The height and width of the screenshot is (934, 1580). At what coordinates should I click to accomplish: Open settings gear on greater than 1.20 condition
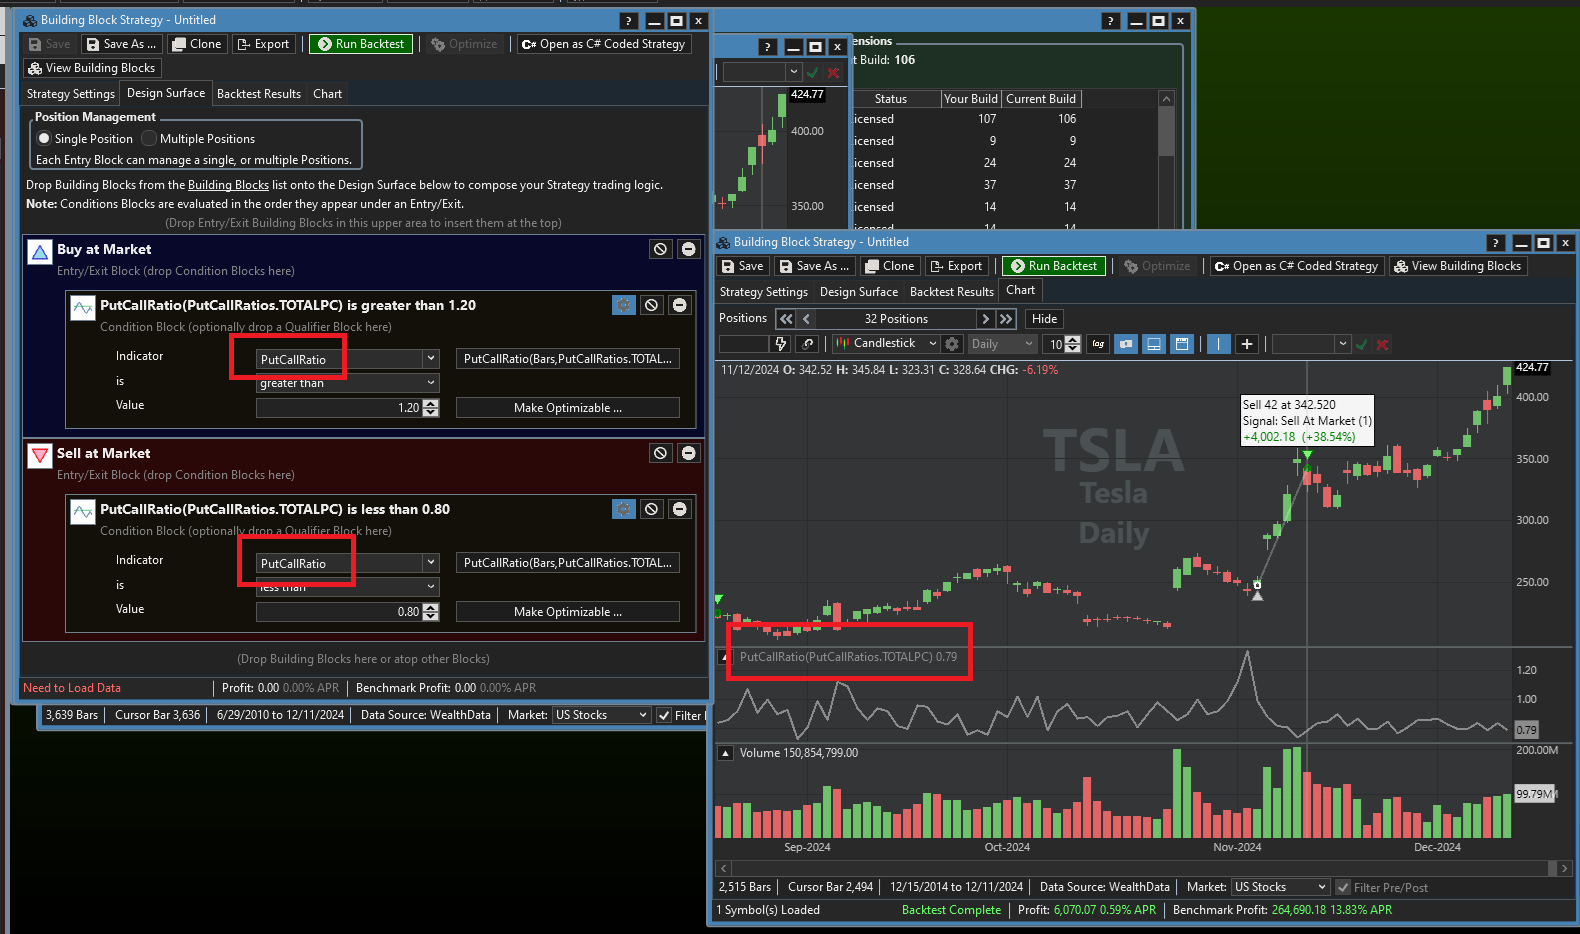(623, 305)
